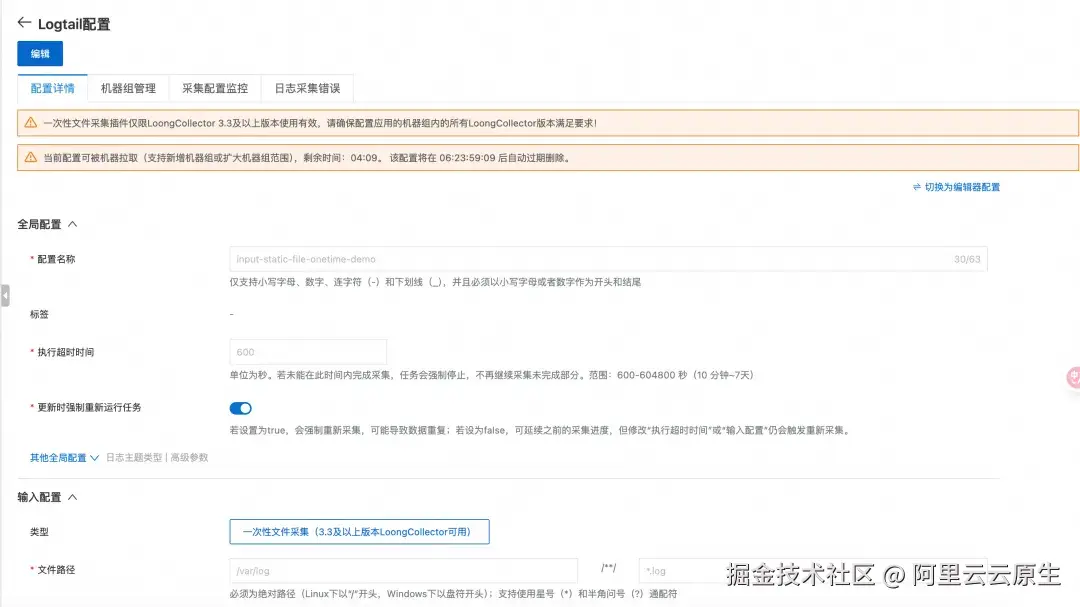
Task: Click 切换为编辑器配置 link
Action: (962, 187)
